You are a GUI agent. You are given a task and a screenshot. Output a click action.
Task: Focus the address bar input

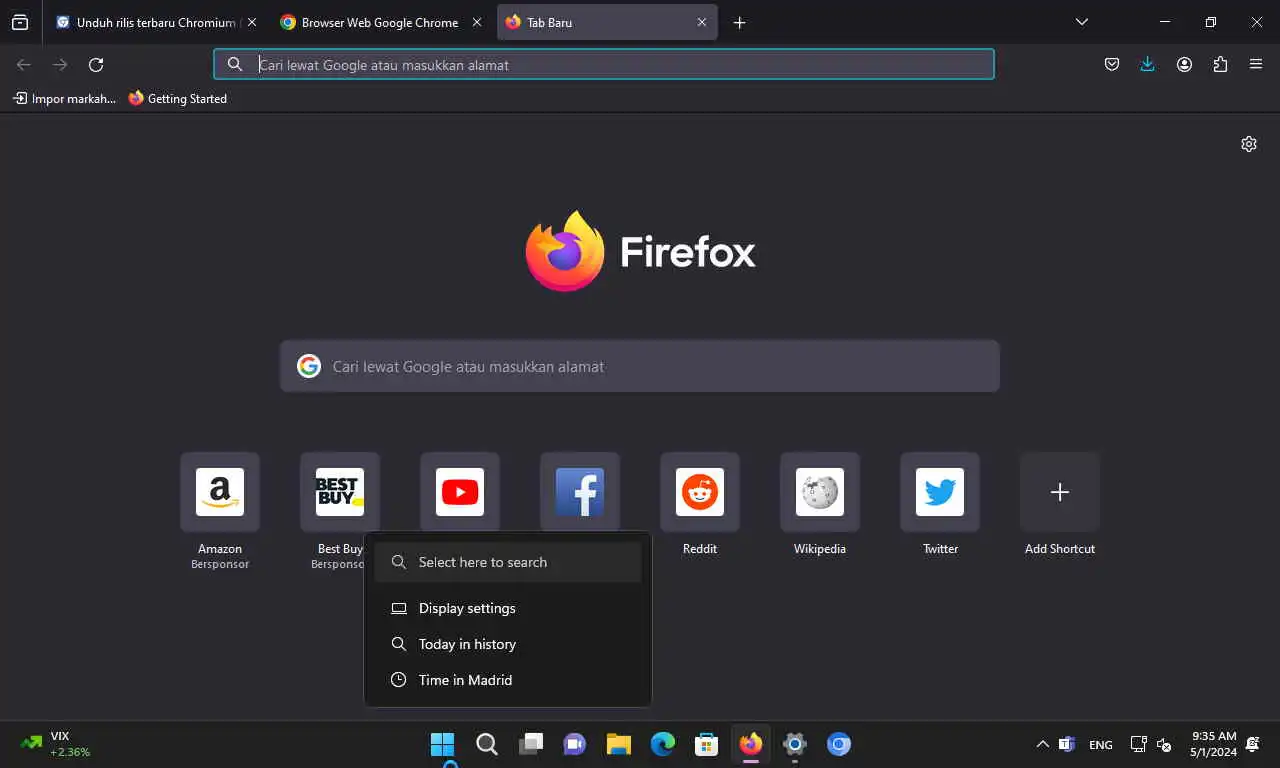click(604, 64)
